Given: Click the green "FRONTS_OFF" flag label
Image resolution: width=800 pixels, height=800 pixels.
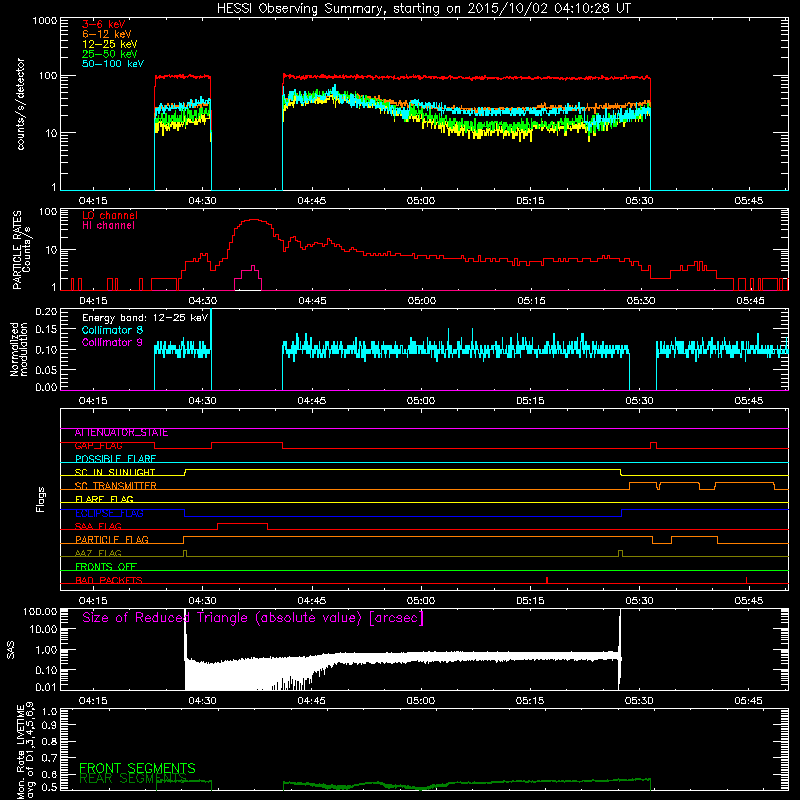Looking at the screenshot, I should pyautogui.click(x=106, y=567).
